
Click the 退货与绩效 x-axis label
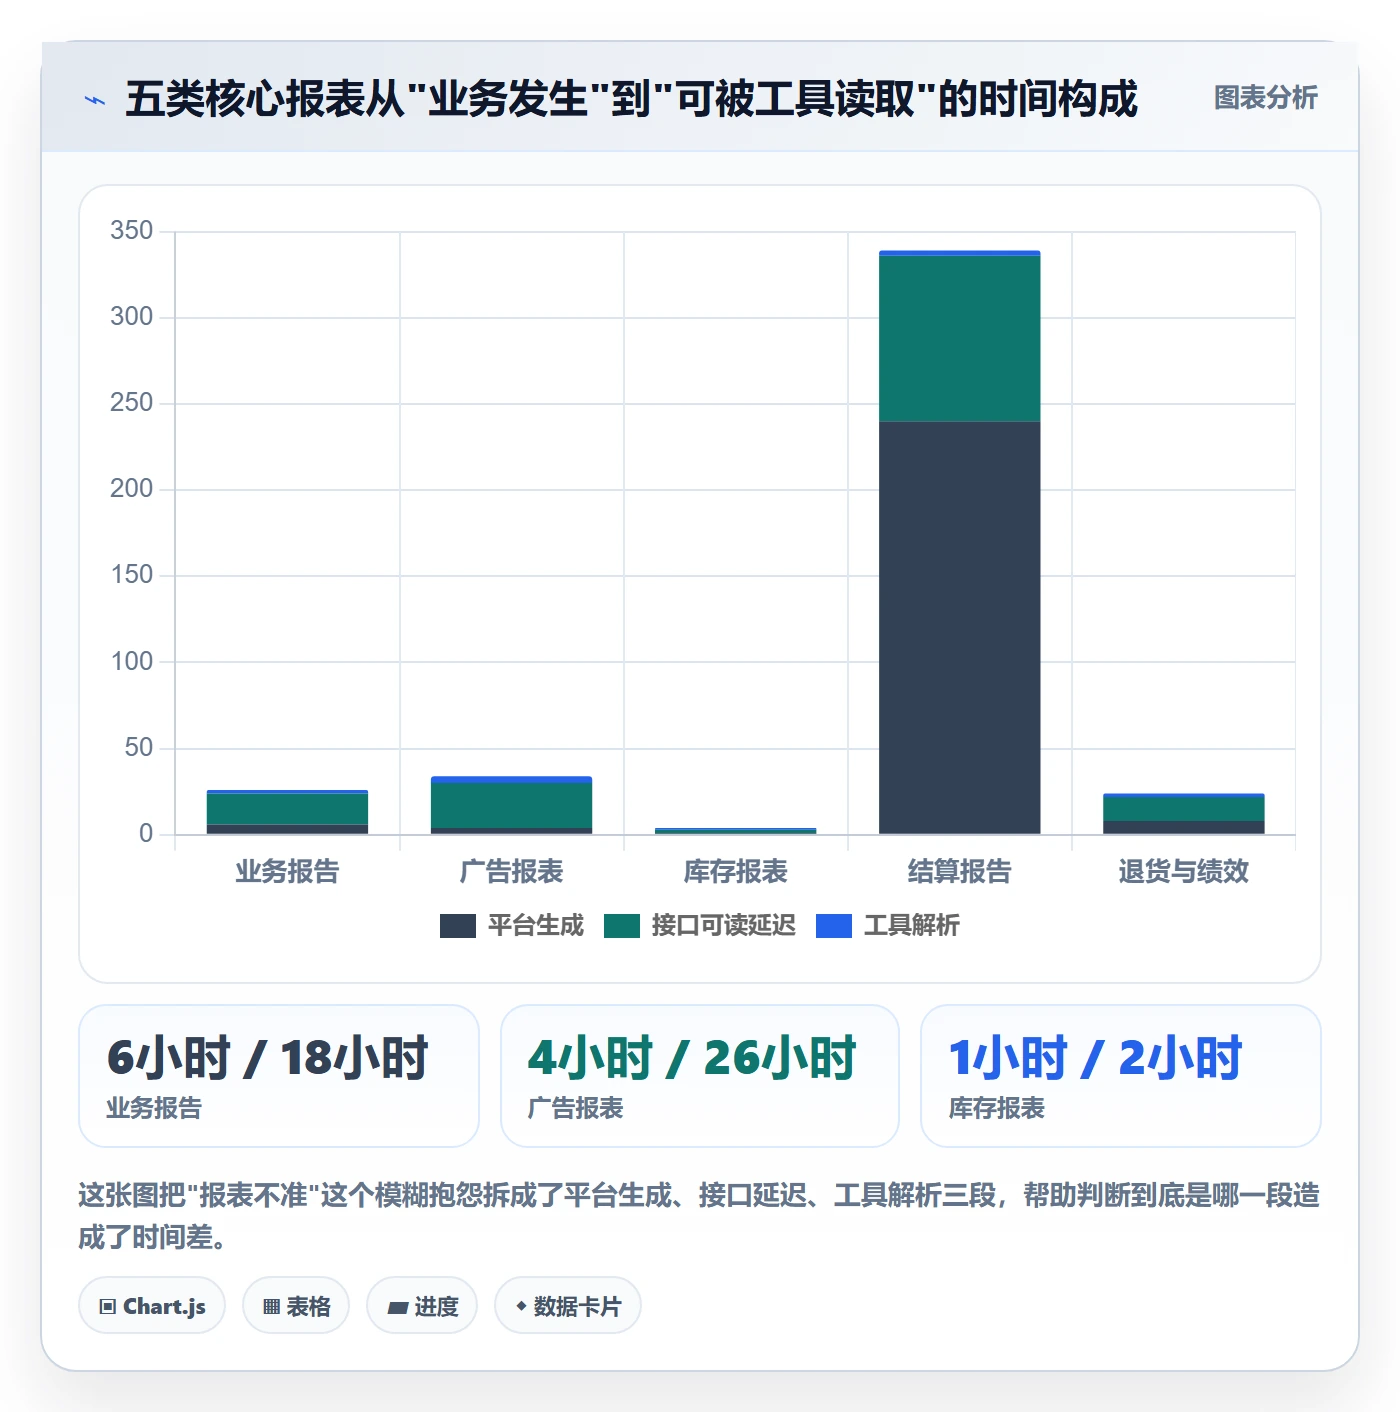[x=1183, y=872]
